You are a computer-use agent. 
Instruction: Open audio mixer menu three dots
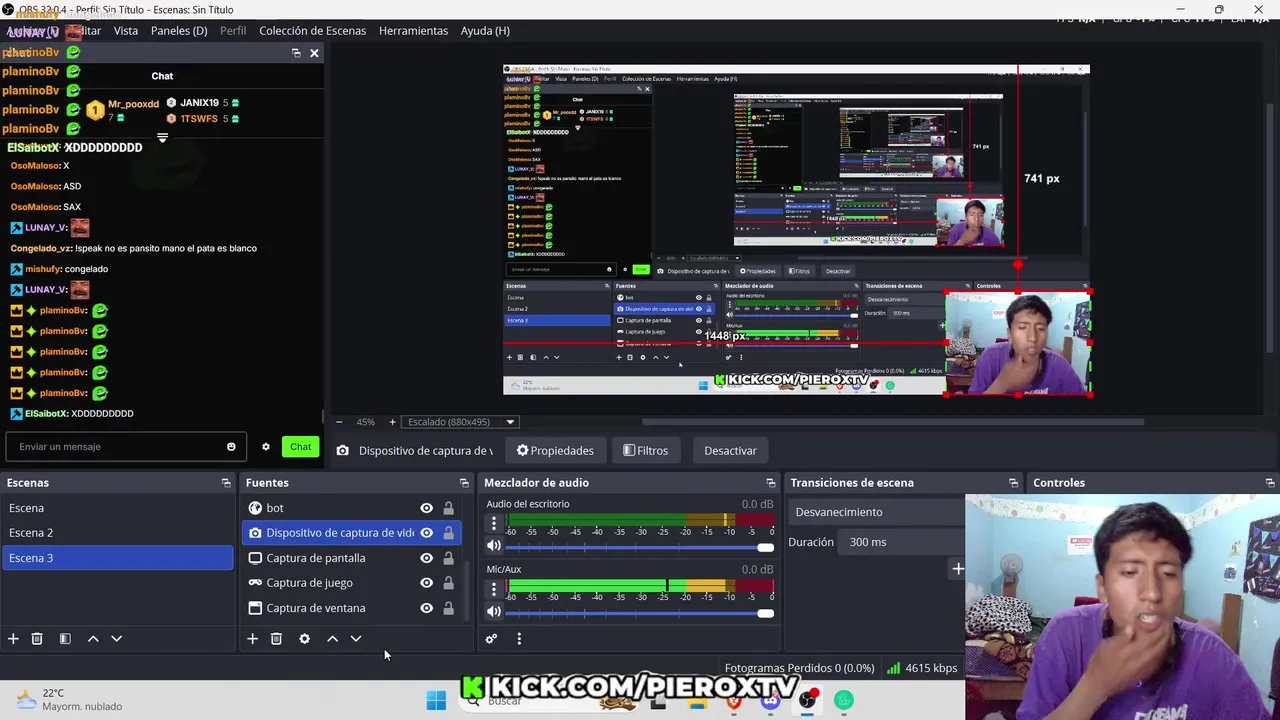pyautogui.click(x=519, y=638)
